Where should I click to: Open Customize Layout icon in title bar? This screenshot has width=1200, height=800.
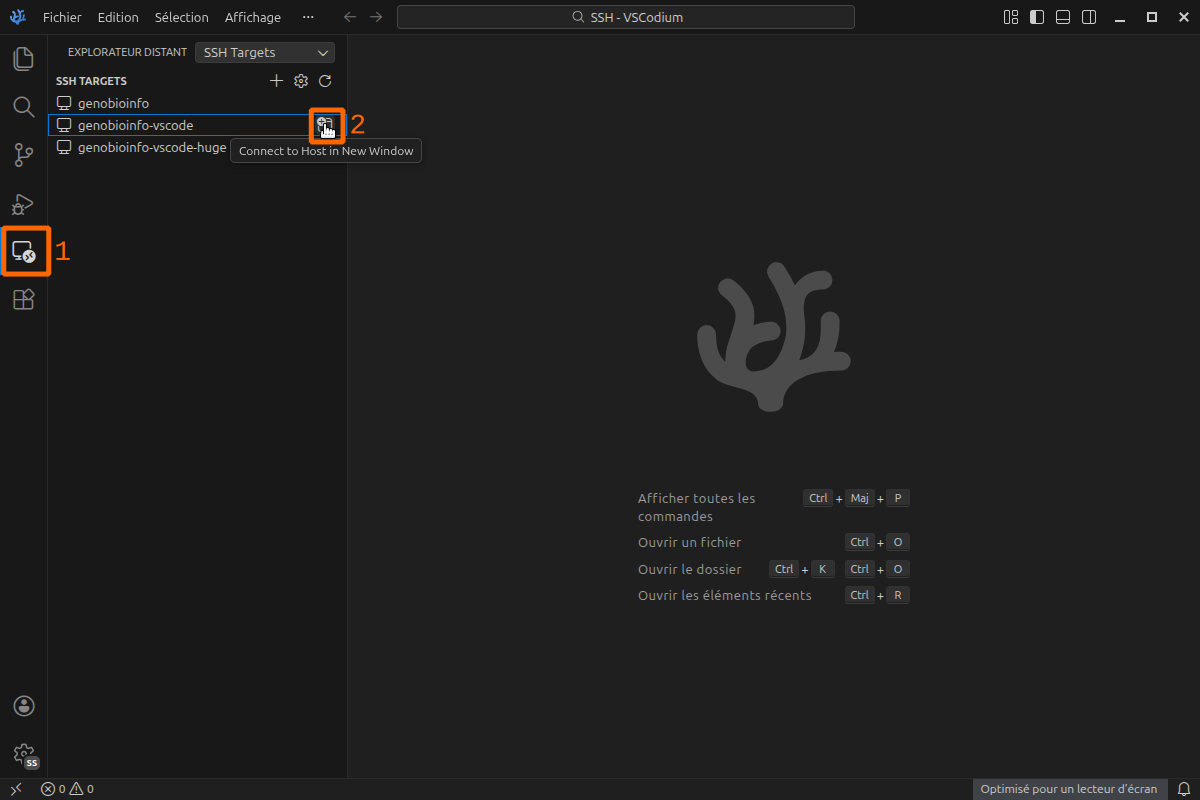click(x=1011, y=17)
